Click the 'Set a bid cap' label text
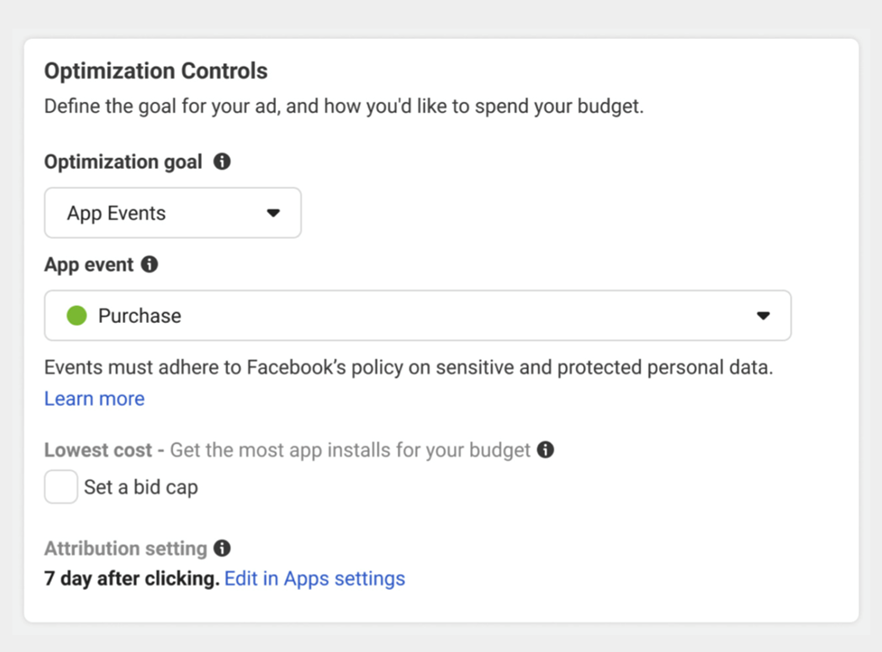The width and height of the screenshot is (882, 652). click(141, 487)
